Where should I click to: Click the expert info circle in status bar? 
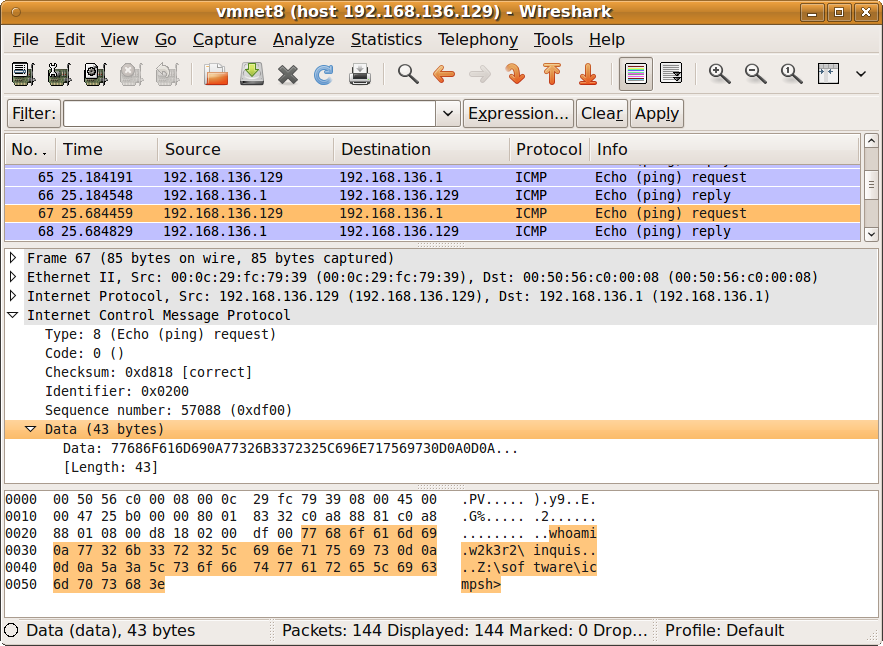[11, 630]
